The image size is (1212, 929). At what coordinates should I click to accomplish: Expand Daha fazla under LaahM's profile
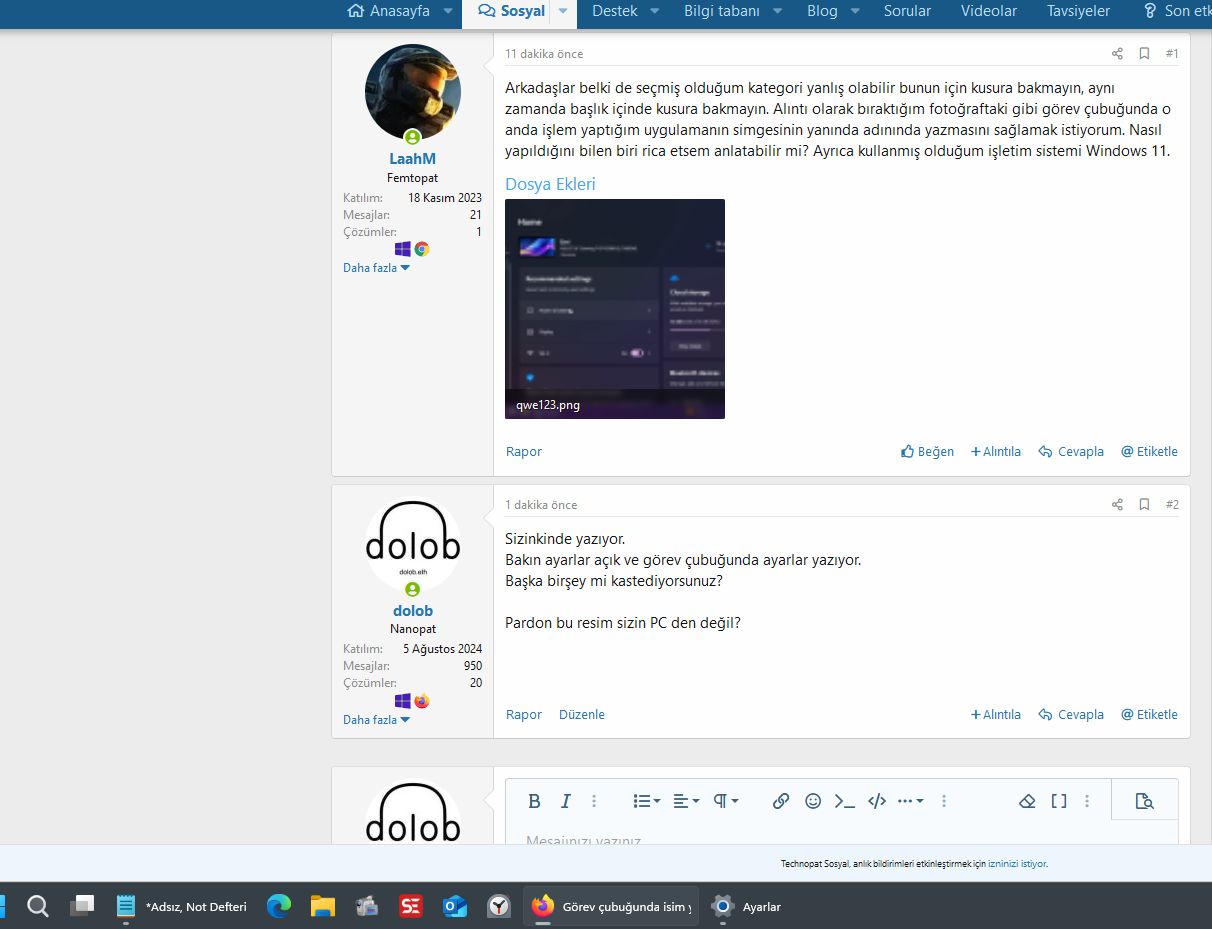tap(376, 268)
